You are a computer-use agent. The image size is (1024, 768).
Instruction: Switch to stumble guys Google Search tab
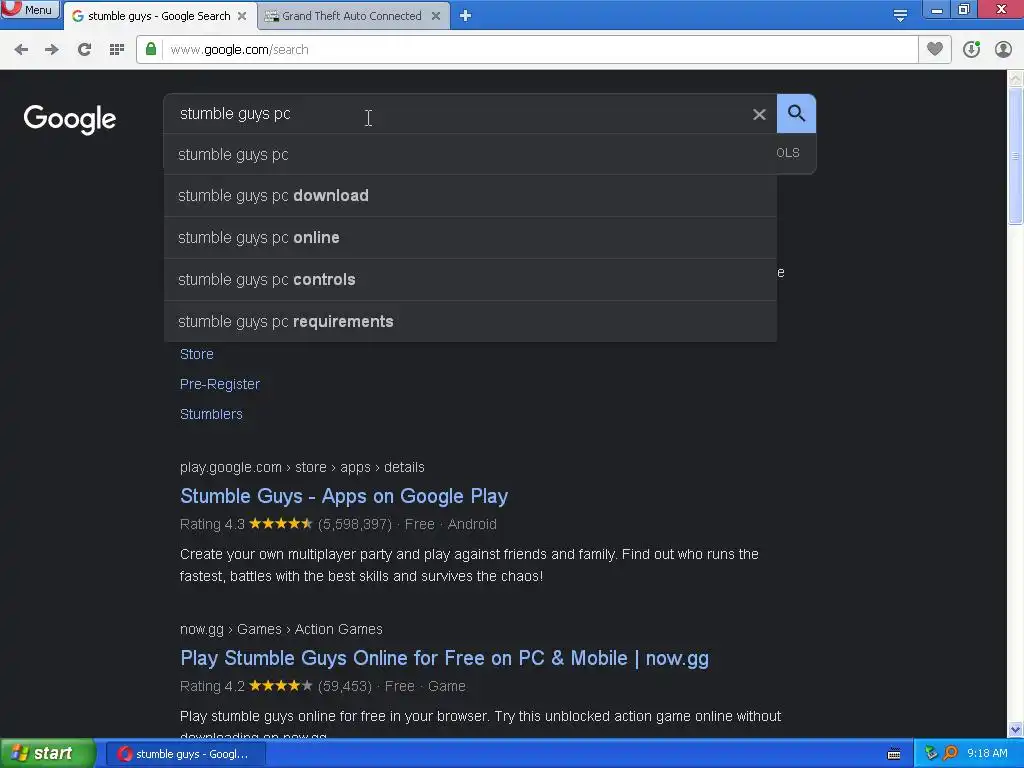click(x=159, y=16)
